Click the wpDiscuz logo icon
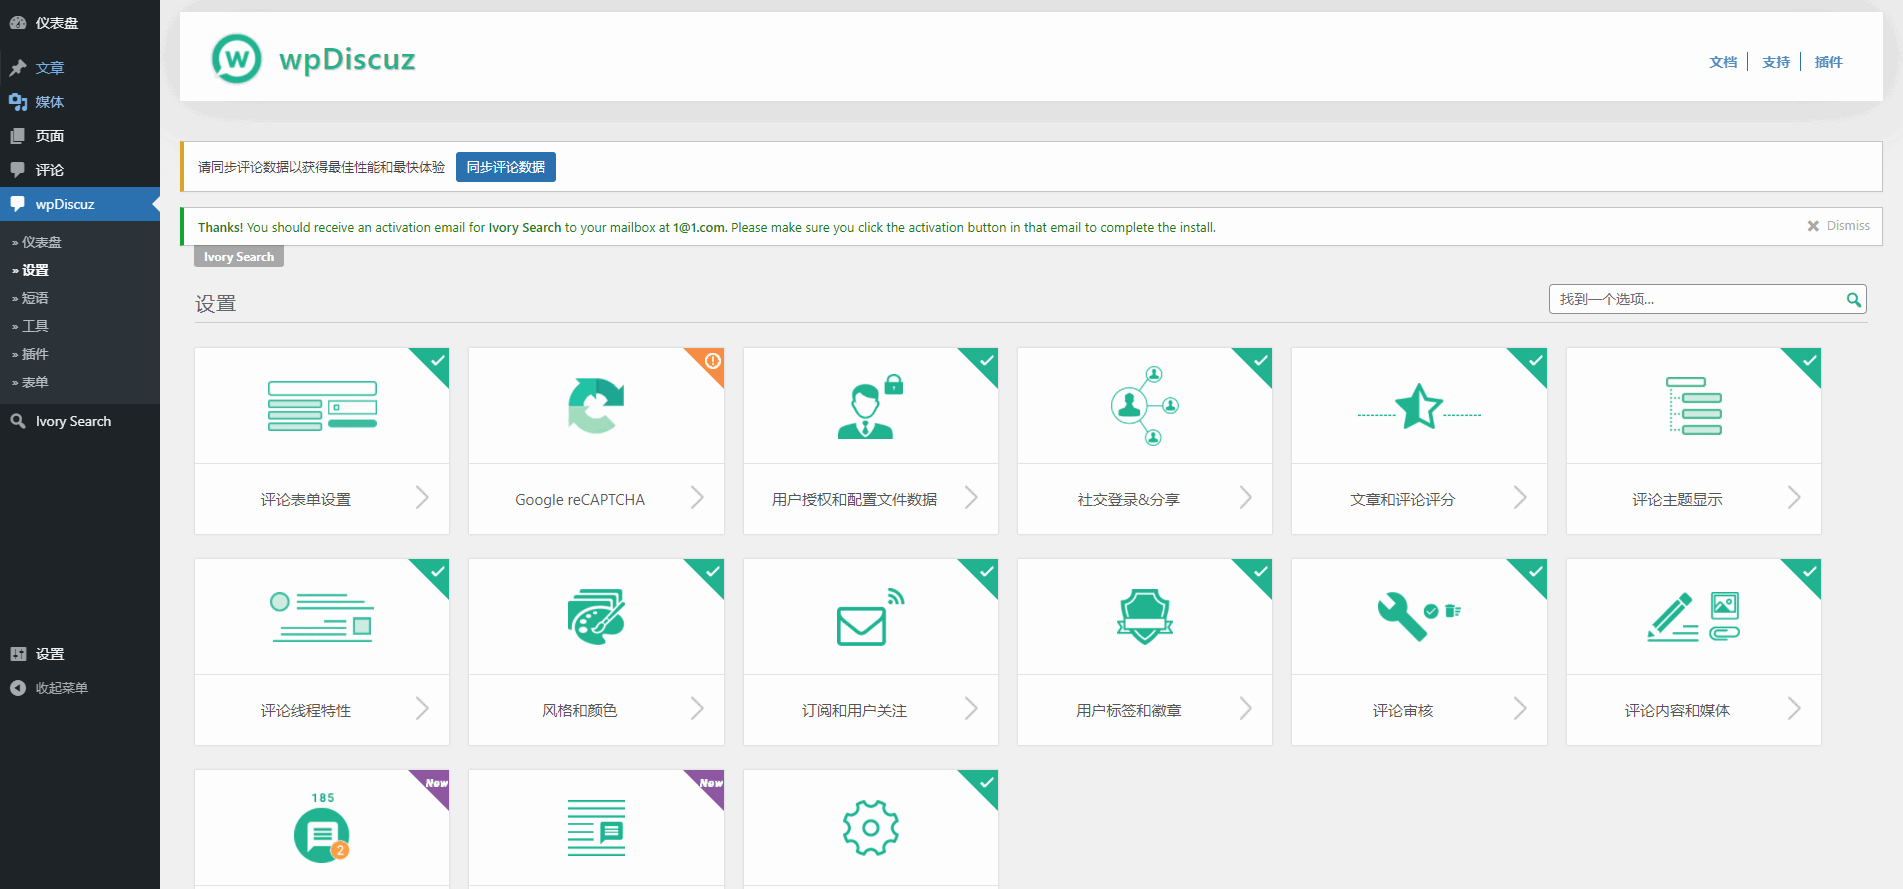 pyautogui.click(x=237, y=59)
